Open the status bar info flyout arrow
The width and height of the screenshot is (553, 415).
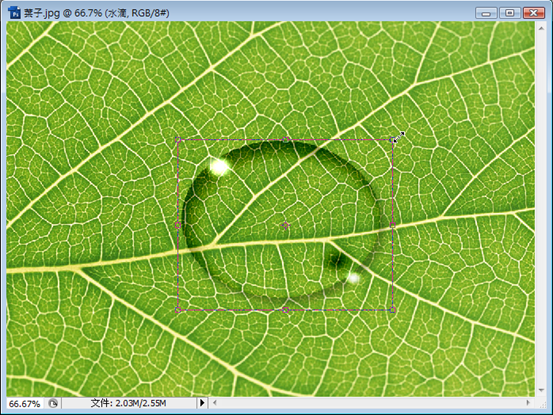202,403
